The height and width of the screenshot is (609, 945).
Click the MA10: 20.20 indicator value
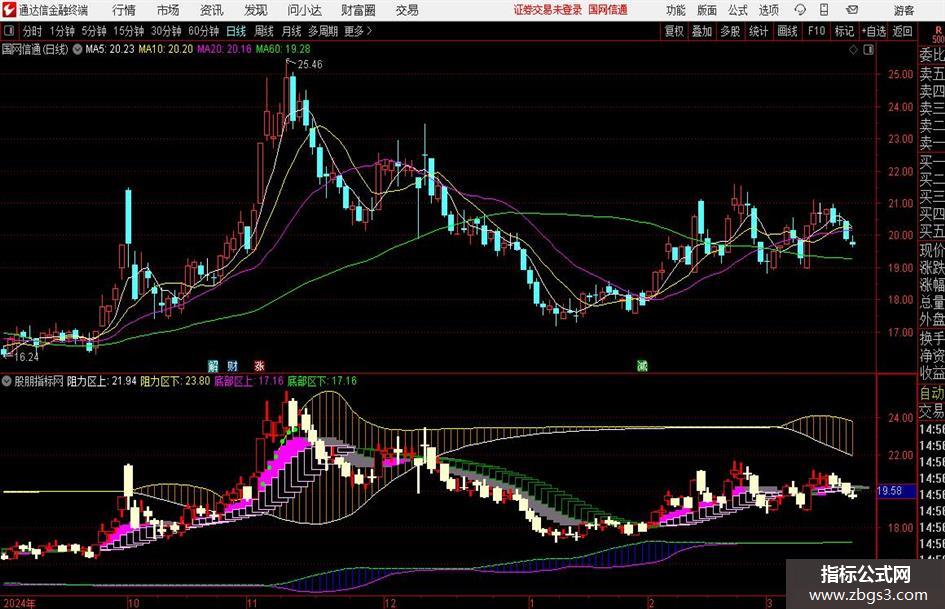pyautogui.click(x=166, y=49)
